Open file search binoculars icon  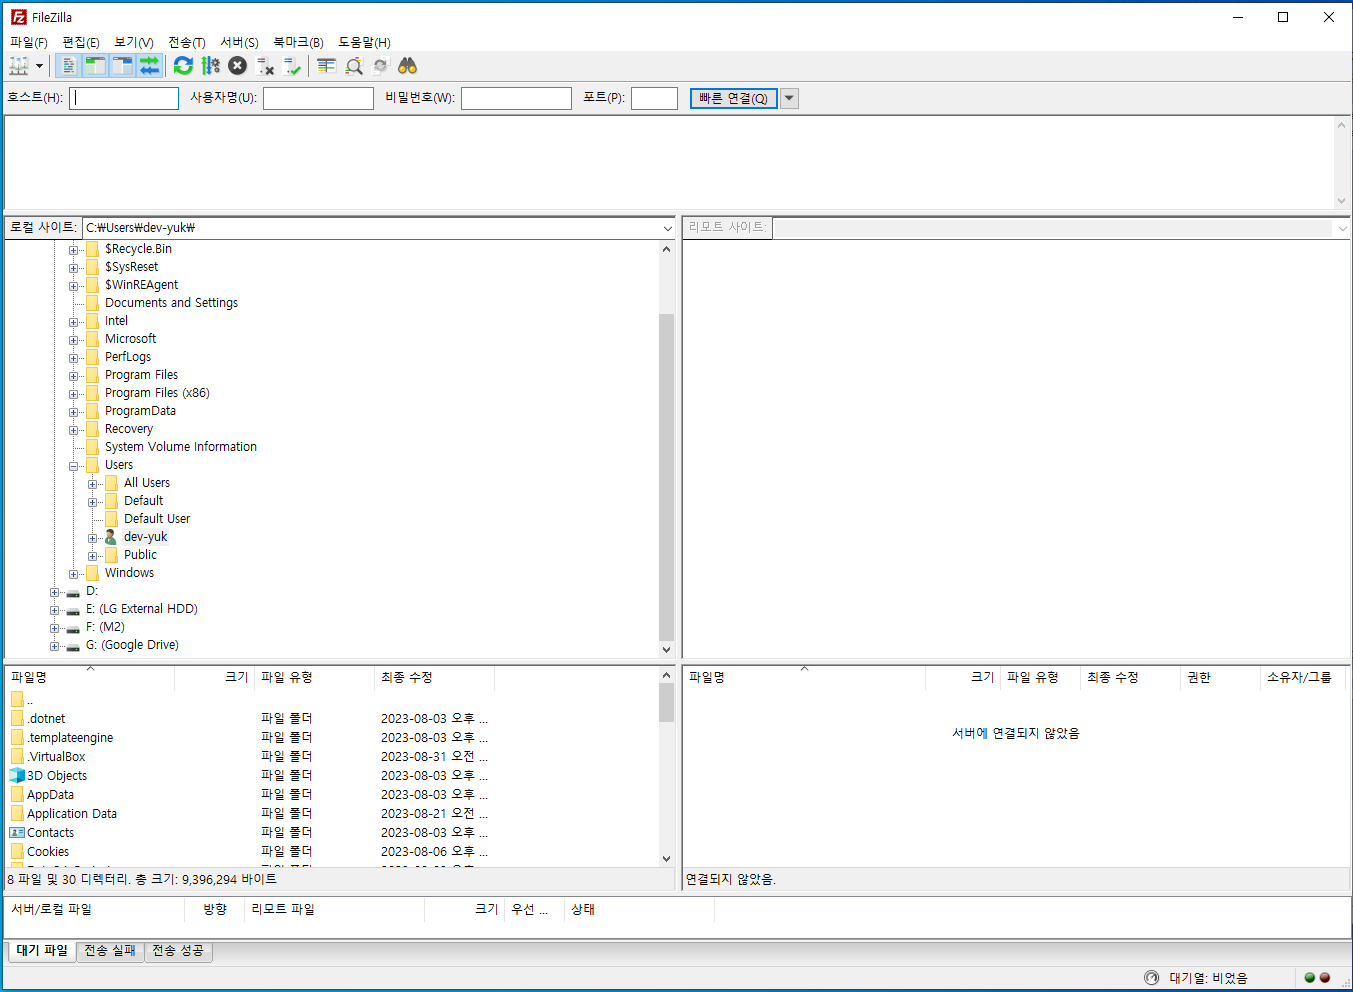click(407, 66)
